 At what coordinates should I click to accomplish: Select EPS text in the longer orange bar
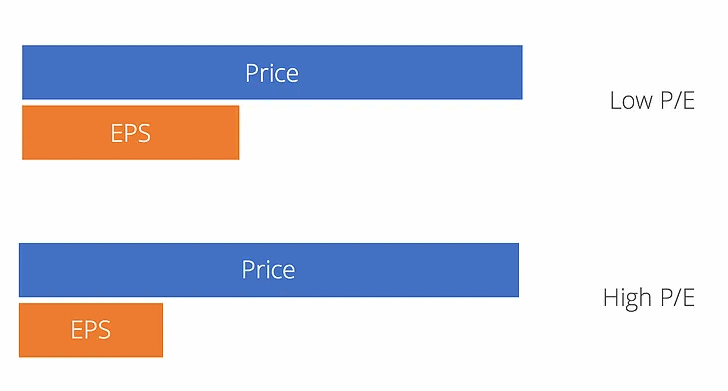pos(130,133)
